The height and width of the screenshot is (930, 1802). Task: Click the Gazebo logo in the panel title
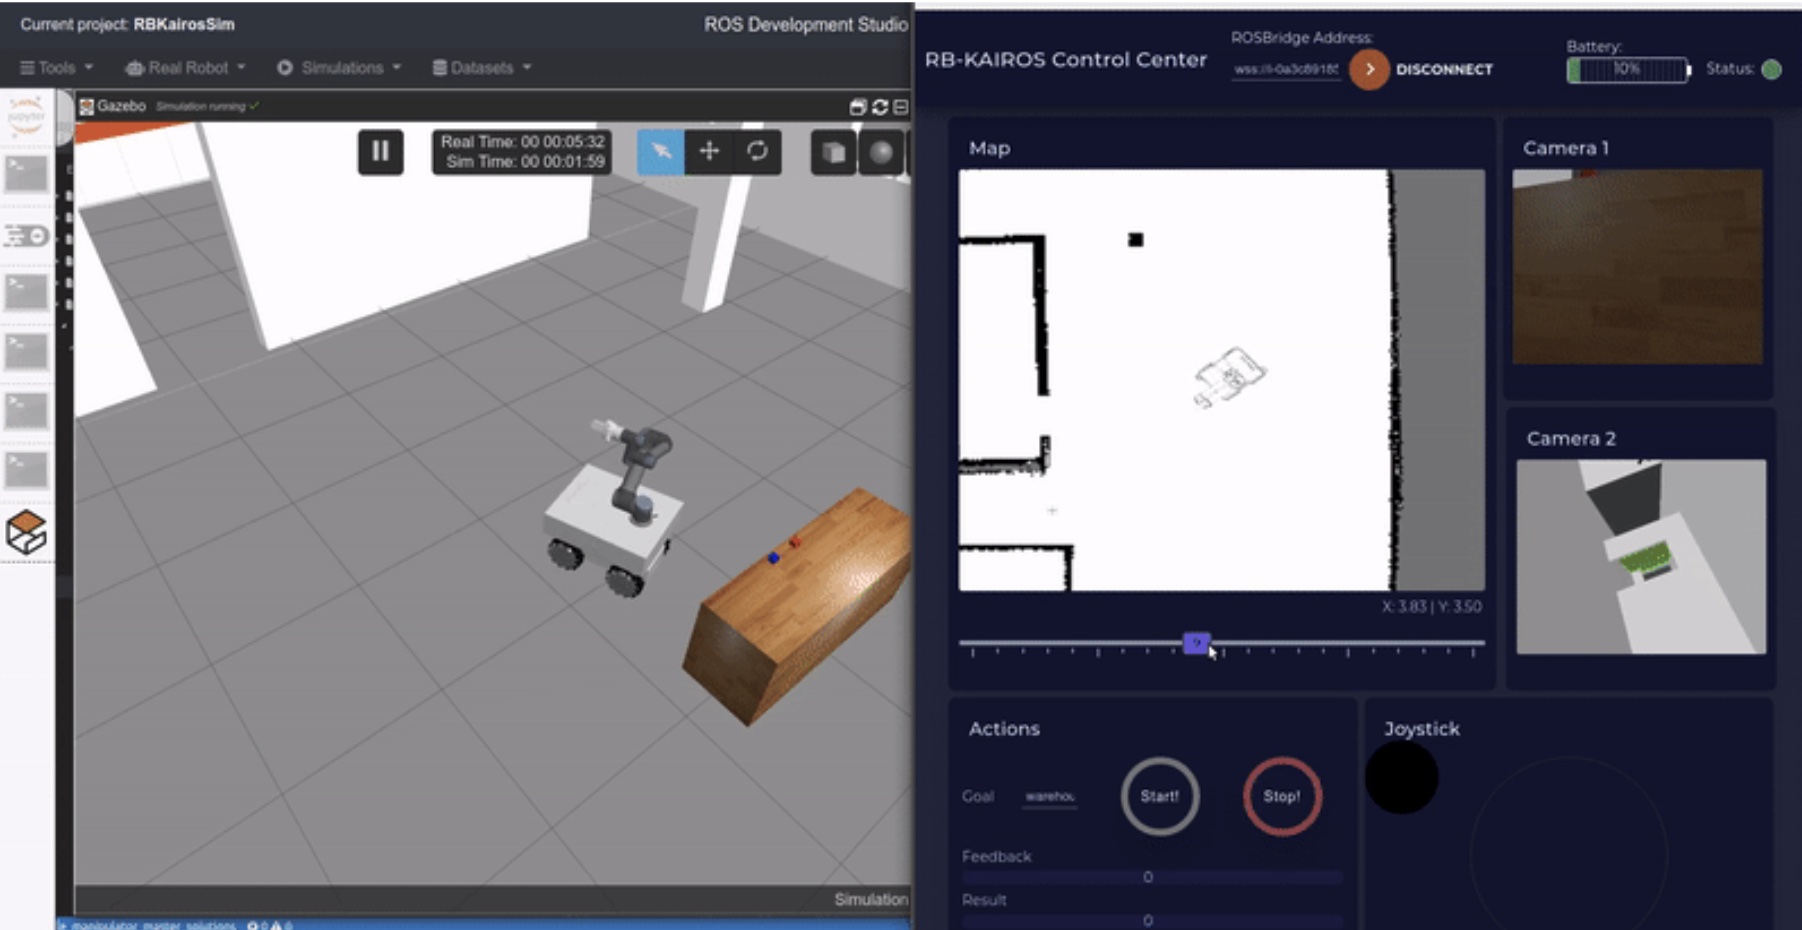pos(87,106)
